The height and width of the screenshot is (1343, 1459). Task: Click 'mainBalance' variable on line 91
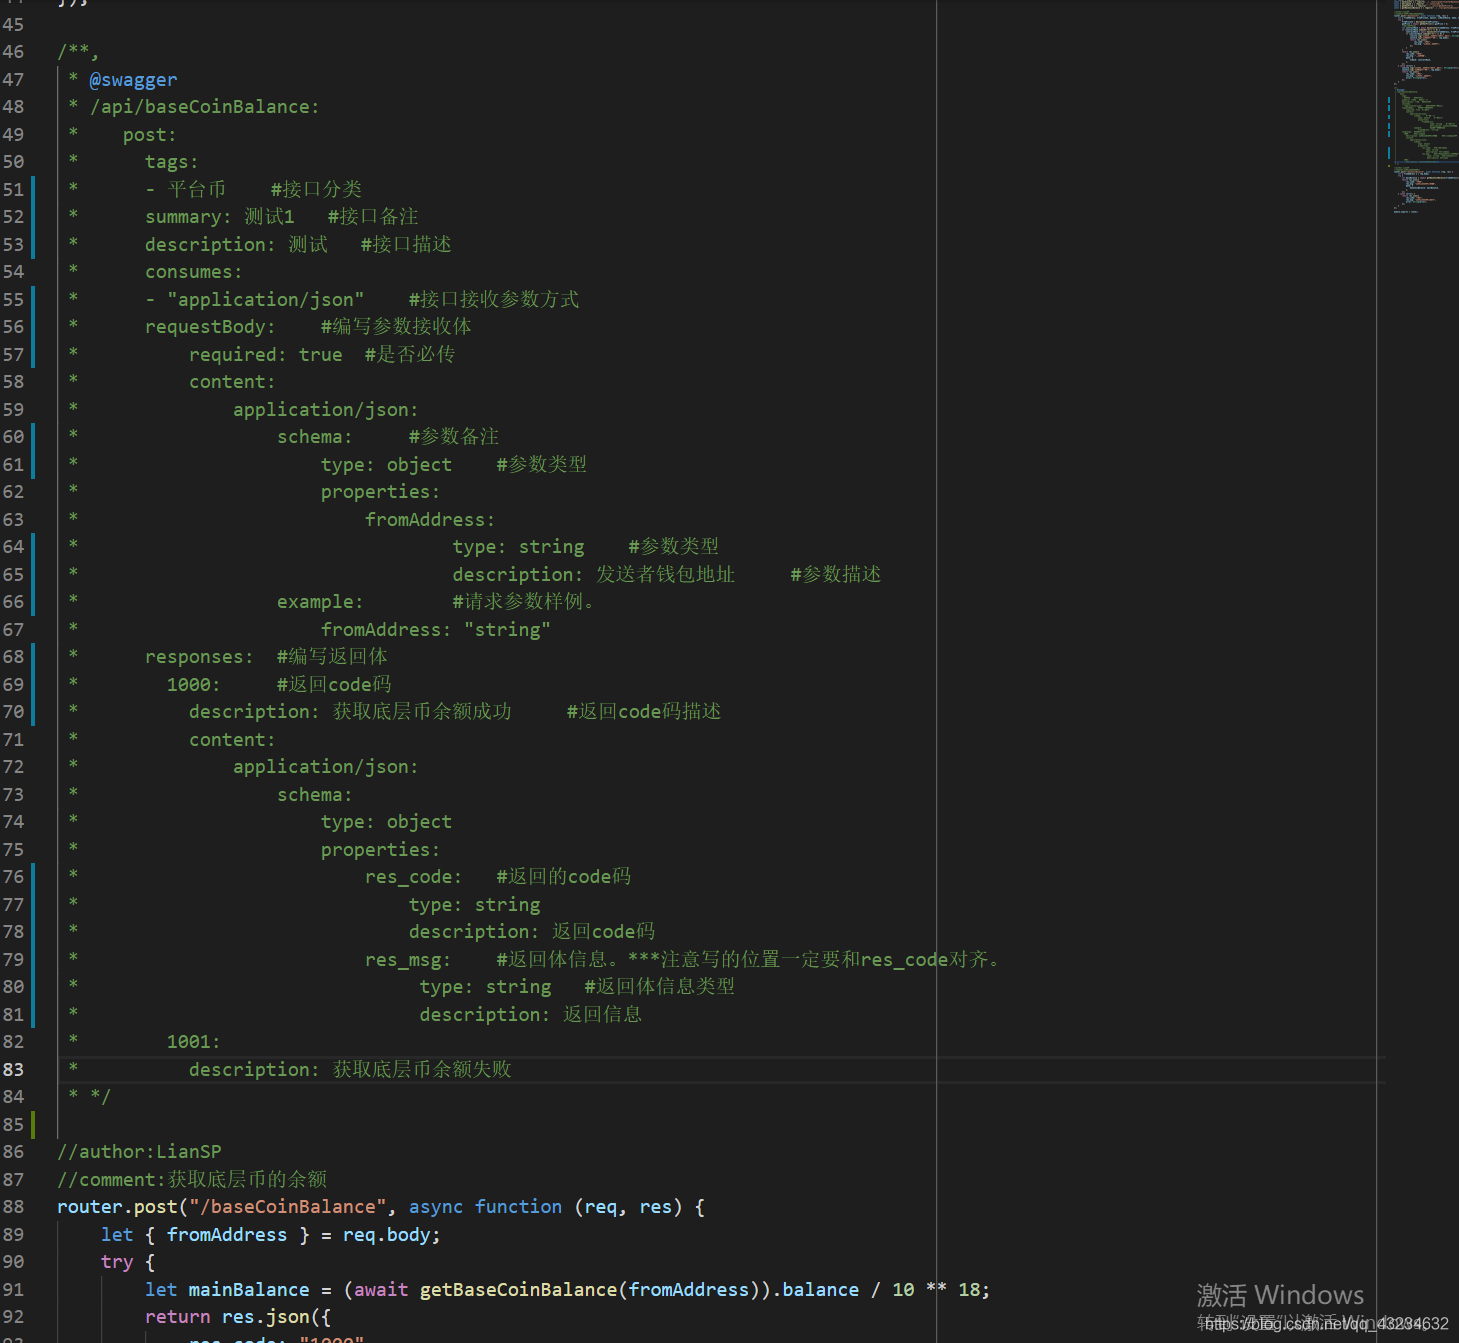(x=249, y=1290)
